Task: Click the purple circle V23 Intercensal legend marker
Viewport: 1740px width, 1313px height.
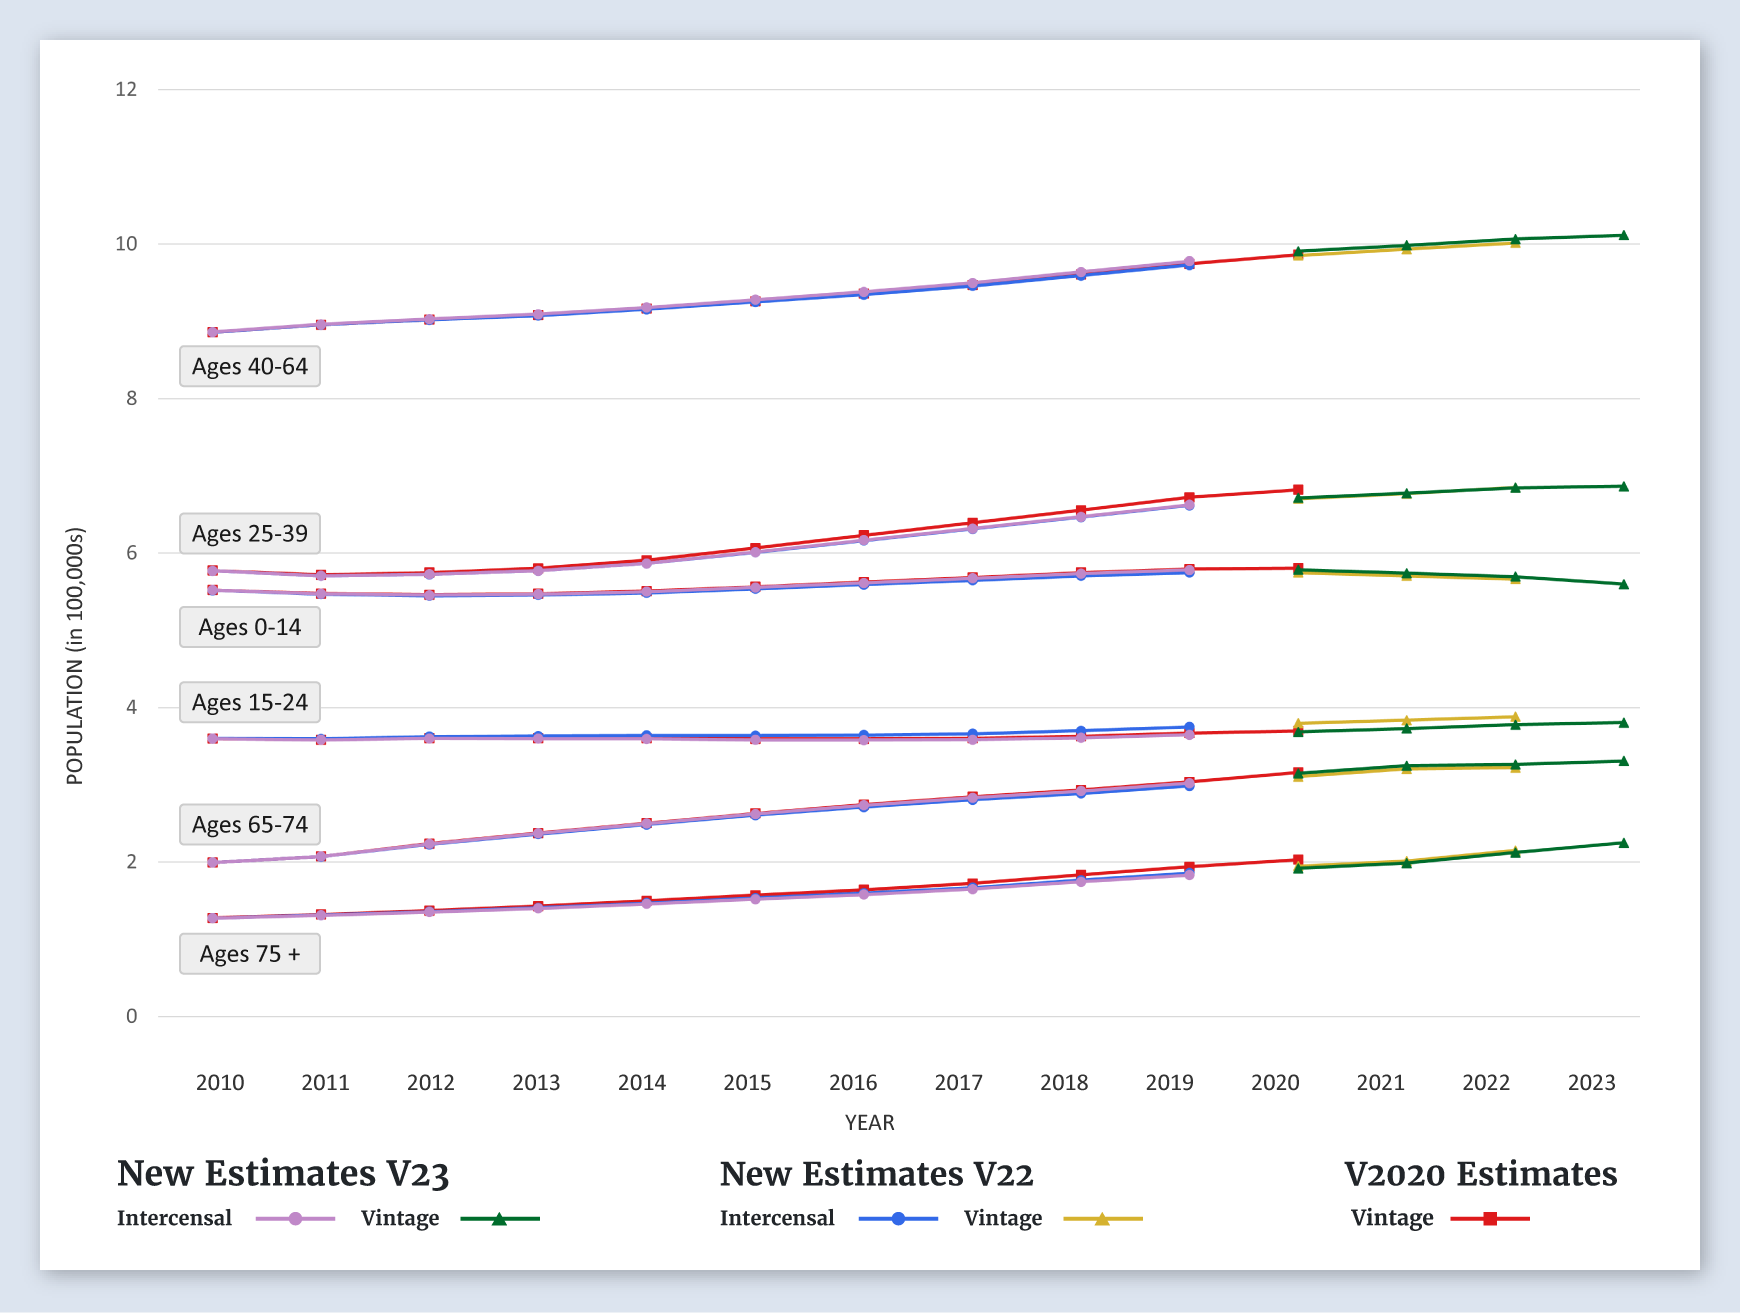Action: tap(295, 1219)
